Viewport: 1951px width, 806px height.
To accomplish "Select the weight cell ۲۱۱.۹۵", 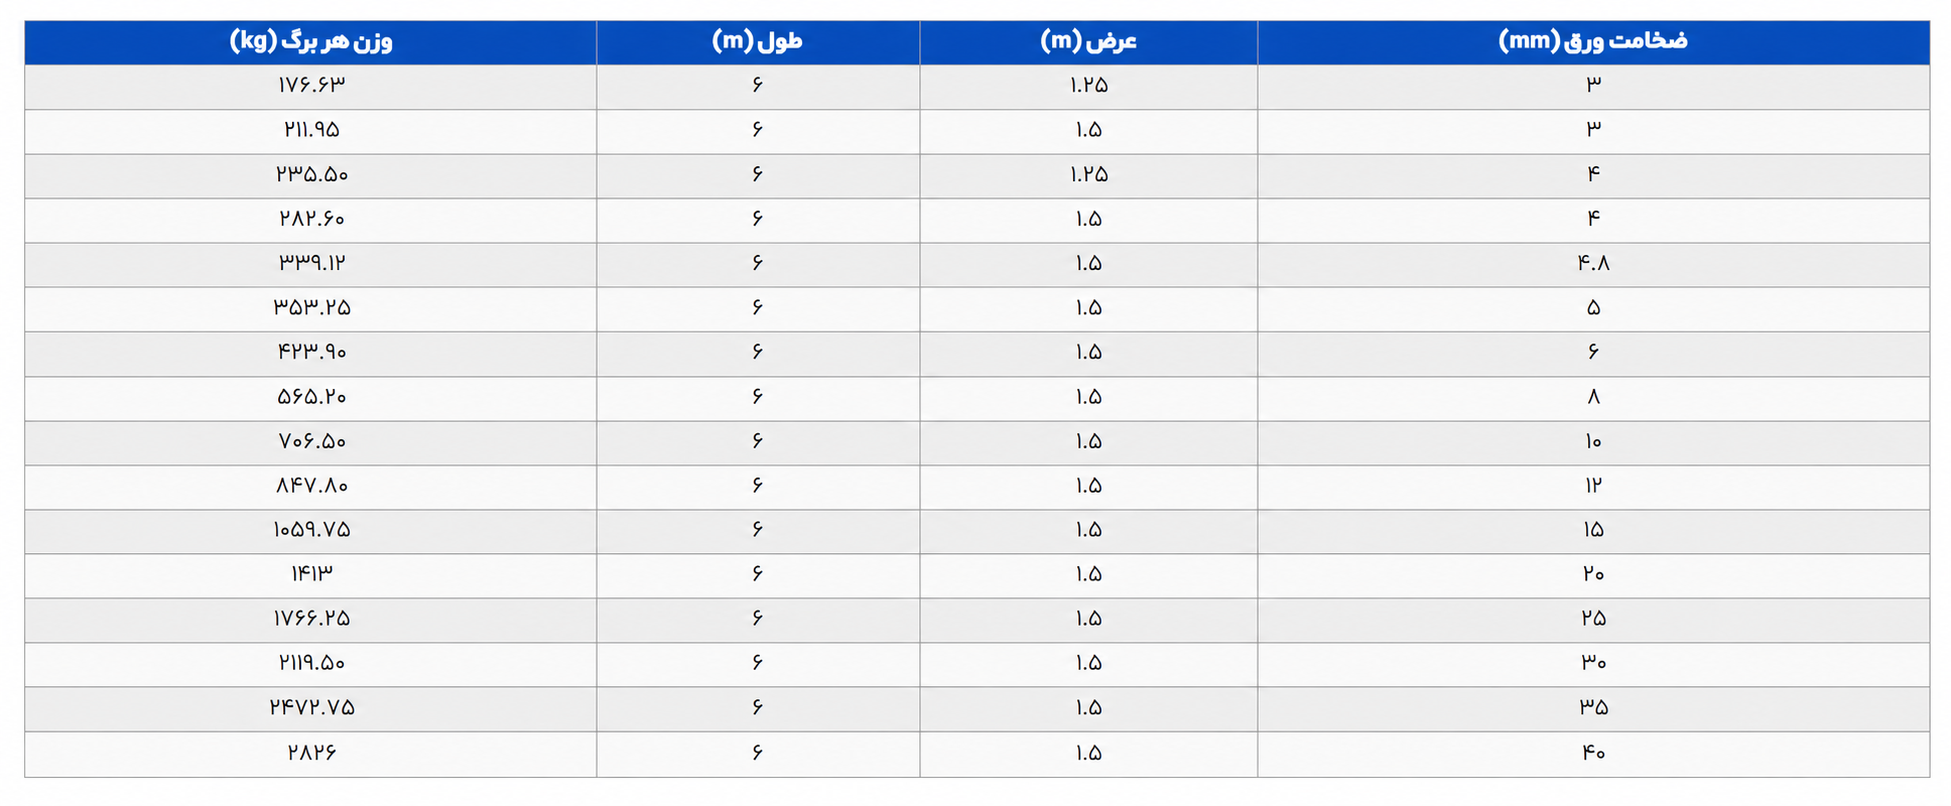I will coord(311,131).
